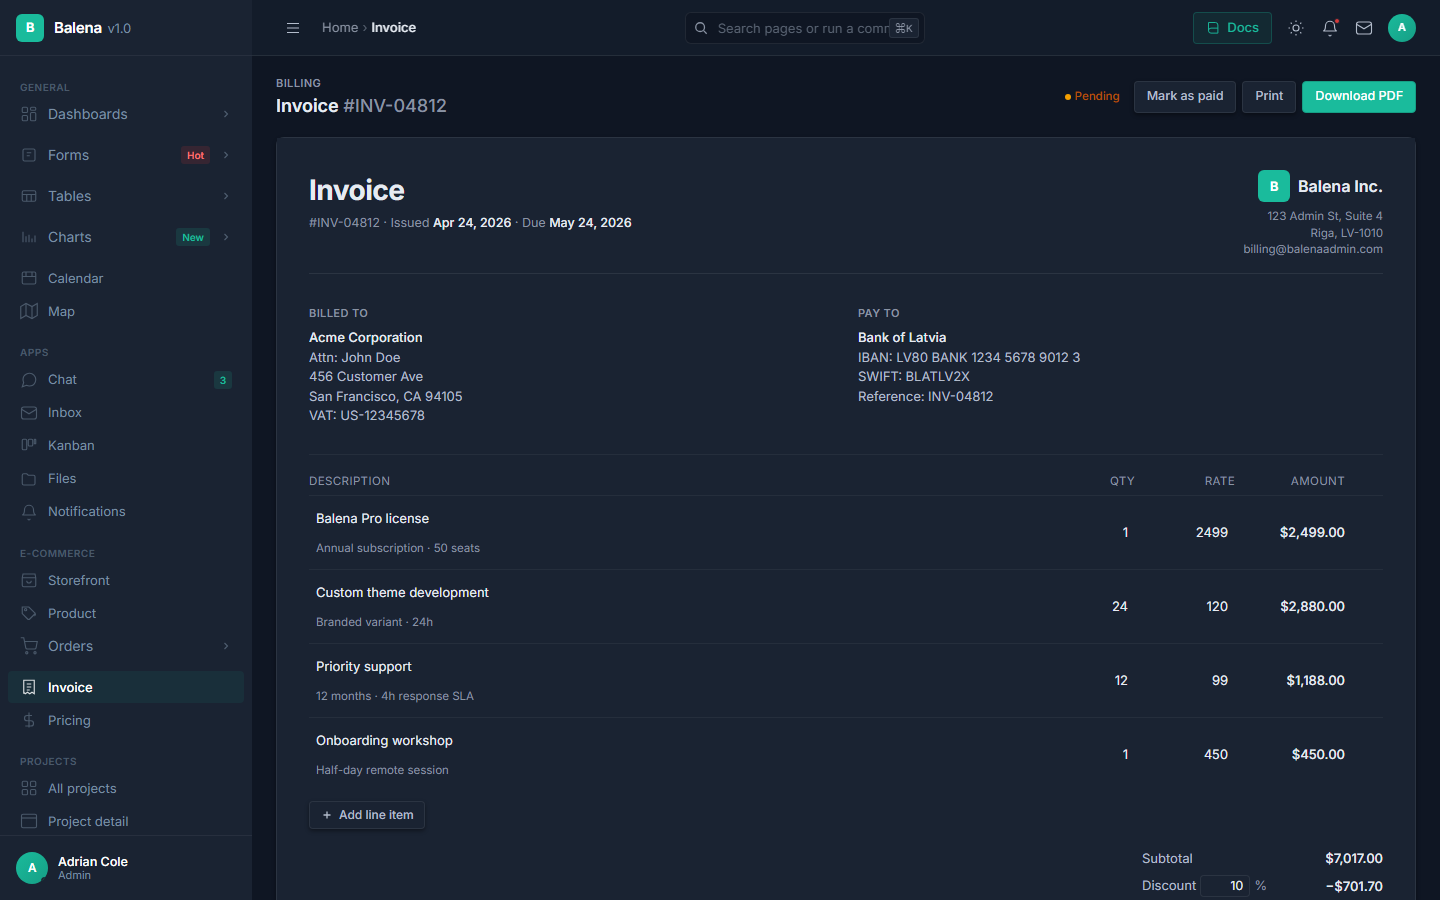This screenshot has height=900, width=1440.
Task: Switch theme with the sun icon
Action: click(x=1296, y=28)
